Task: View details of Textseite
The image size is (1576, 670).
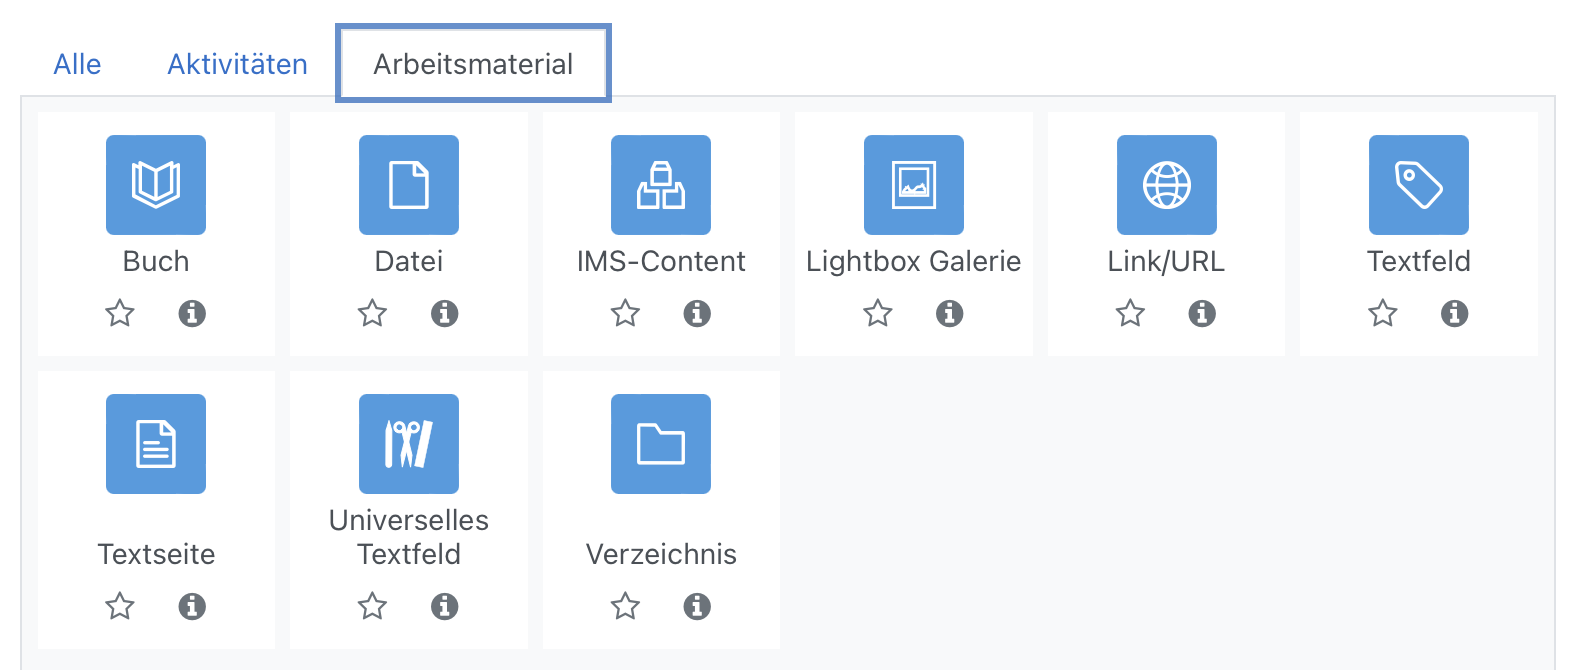Action: pos(192,606)
